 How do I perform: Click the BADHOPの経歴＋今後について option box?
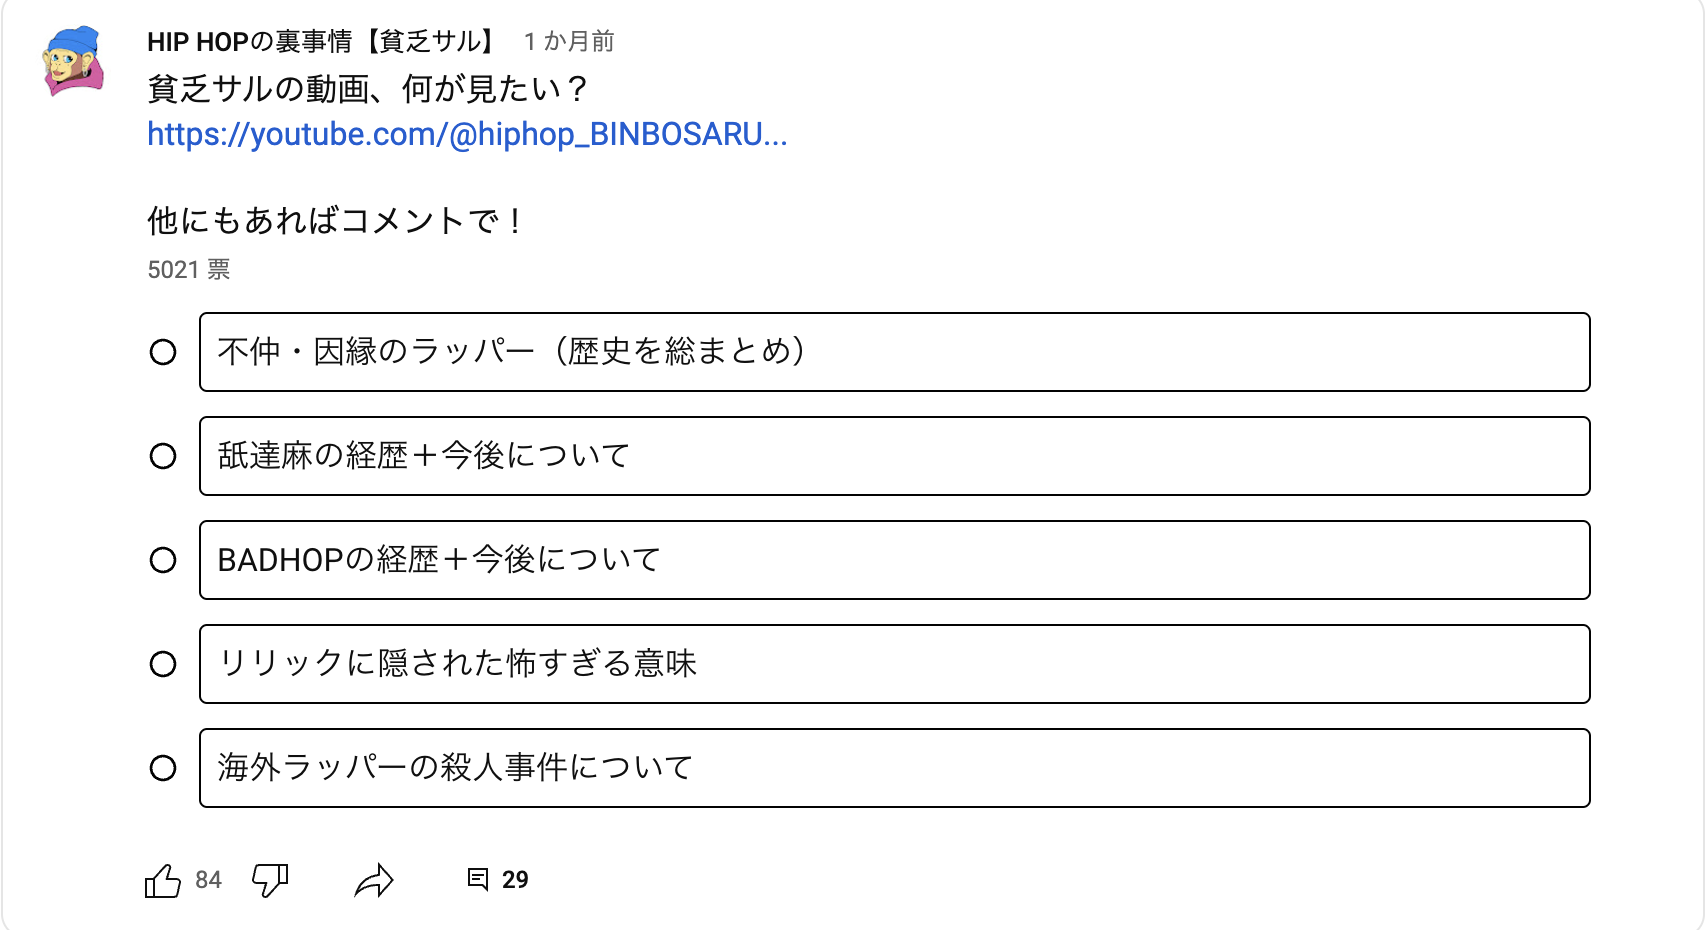click(894, 560)
